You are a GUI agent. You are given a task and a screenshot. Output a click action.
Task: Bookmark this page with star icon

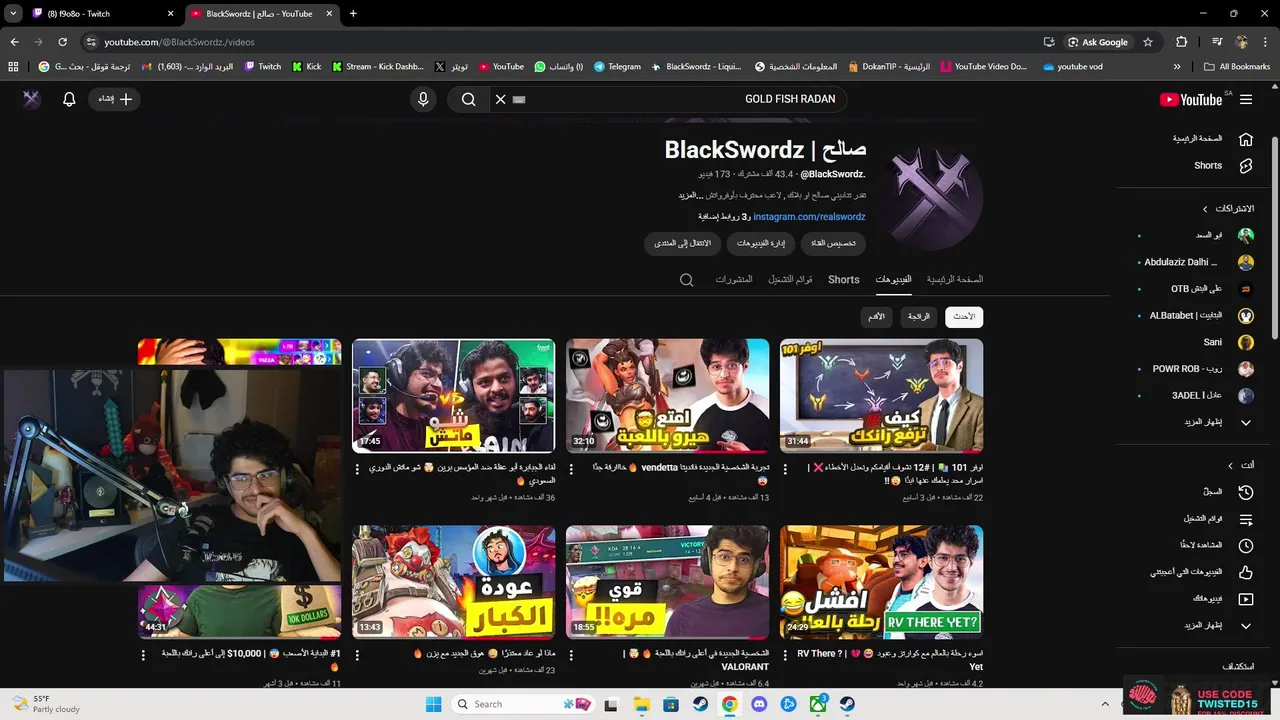tap(1148, 42)
